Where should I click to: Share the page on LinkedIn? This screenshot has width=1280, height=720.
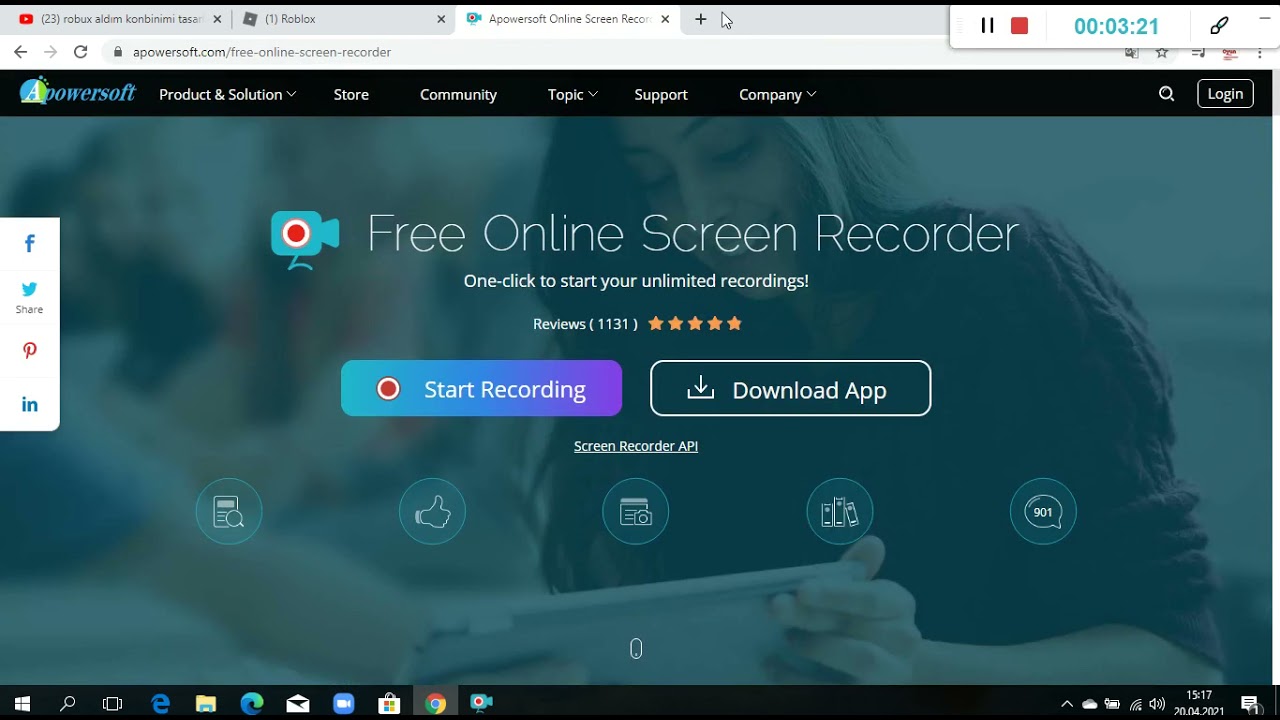click(x=30, y=404)
